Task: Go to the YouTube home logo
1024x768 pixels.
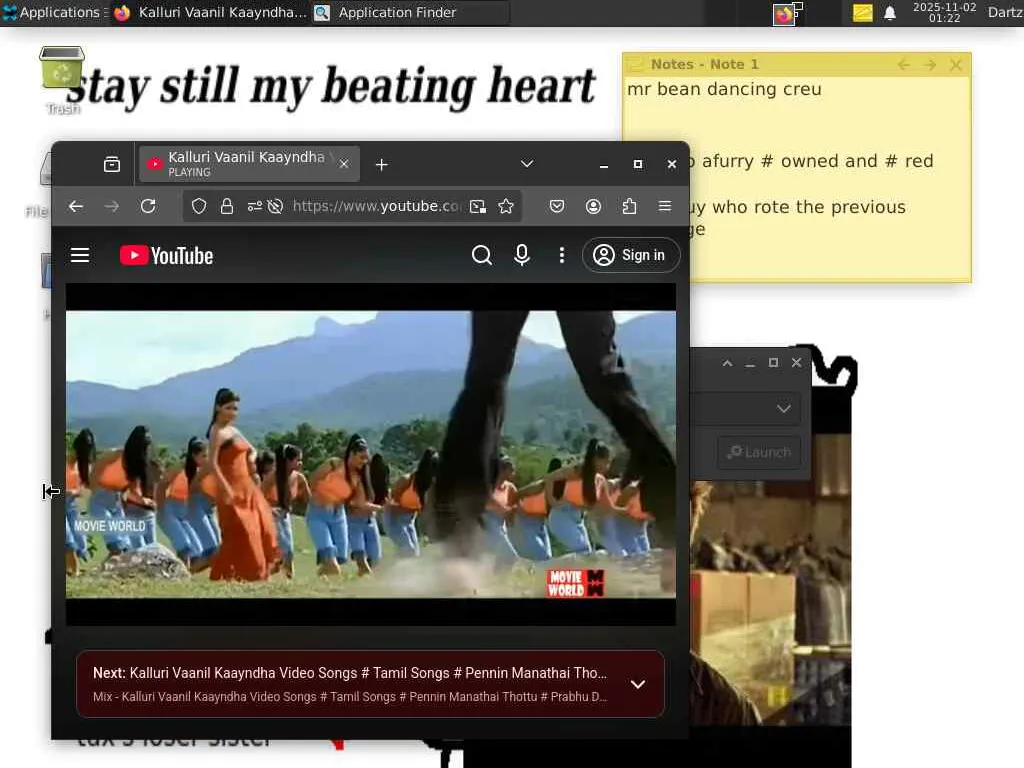Action: pos(167,255)
